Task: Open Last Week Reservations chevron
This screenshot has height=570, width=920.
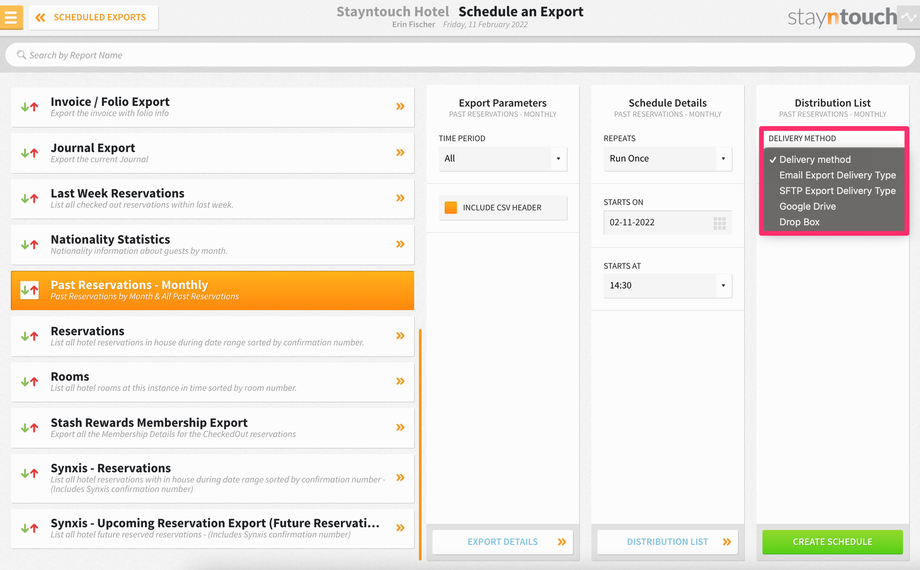Action: (400, 198)
